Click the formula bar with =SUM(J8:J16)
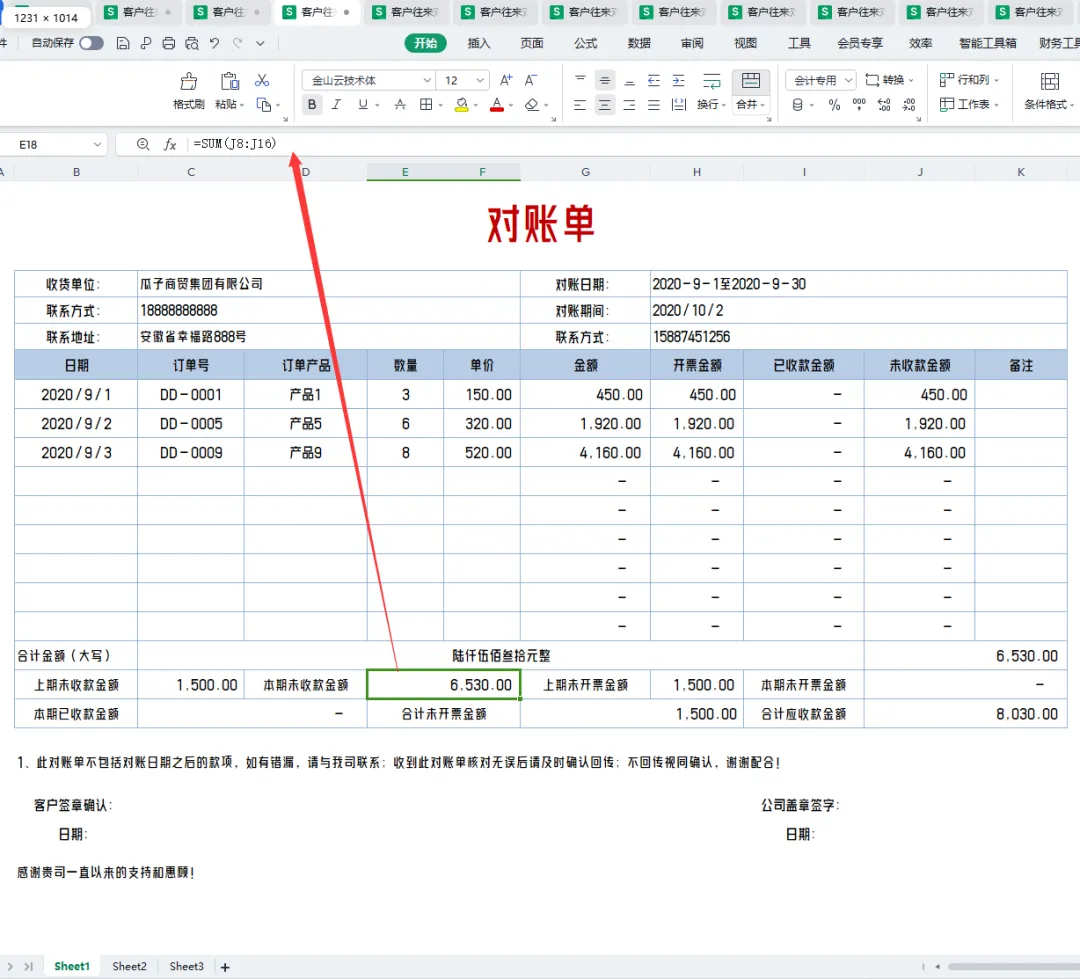Screen dimensions: 1080x979 tap(634, 144)
